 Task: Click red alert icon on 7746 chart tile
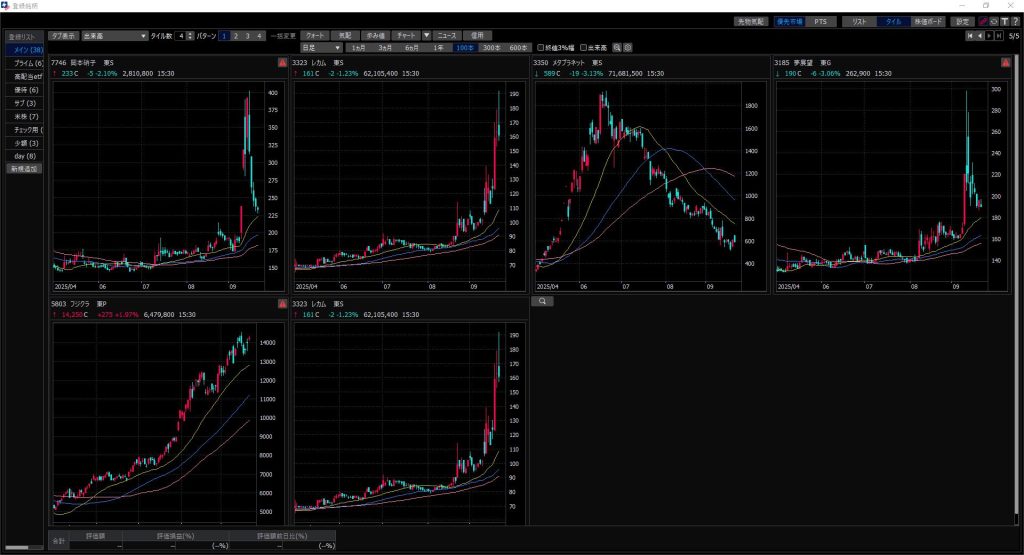[x=281, y=63]
